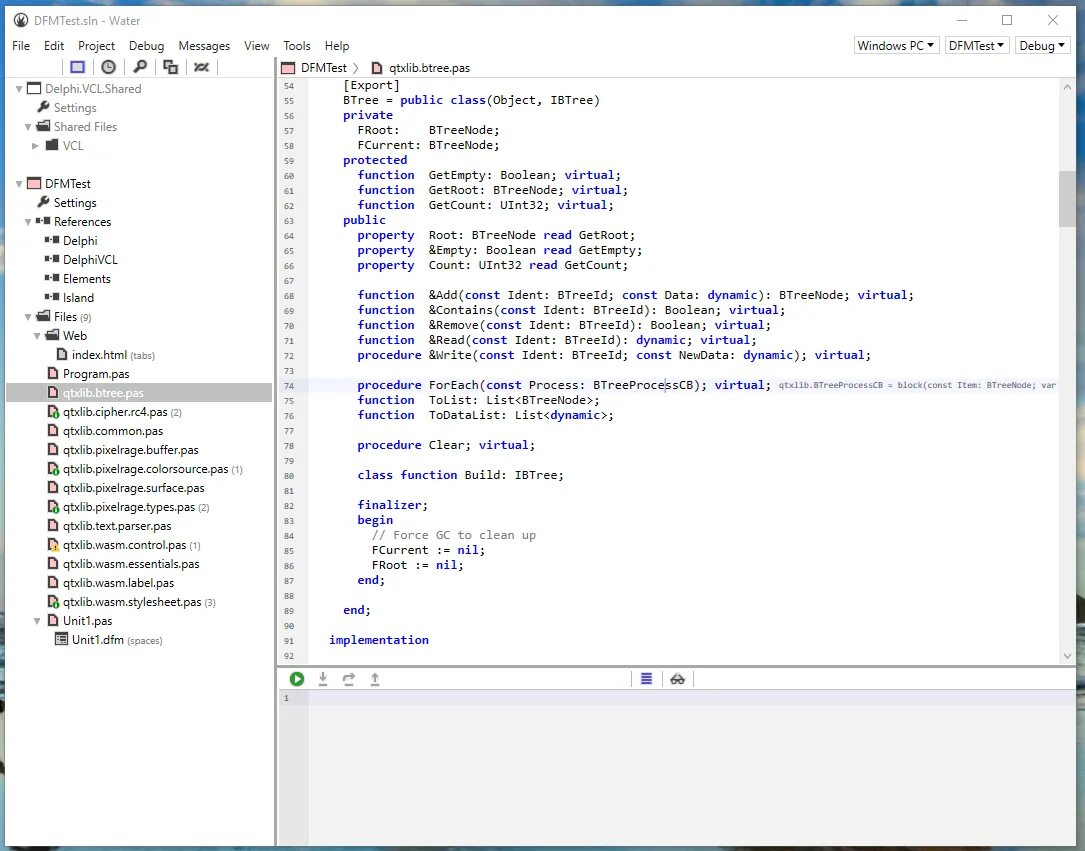This screenshot has width=1085, height=851.
Task: Click the Step Out debug icon
Action: [x=375, y=679]
